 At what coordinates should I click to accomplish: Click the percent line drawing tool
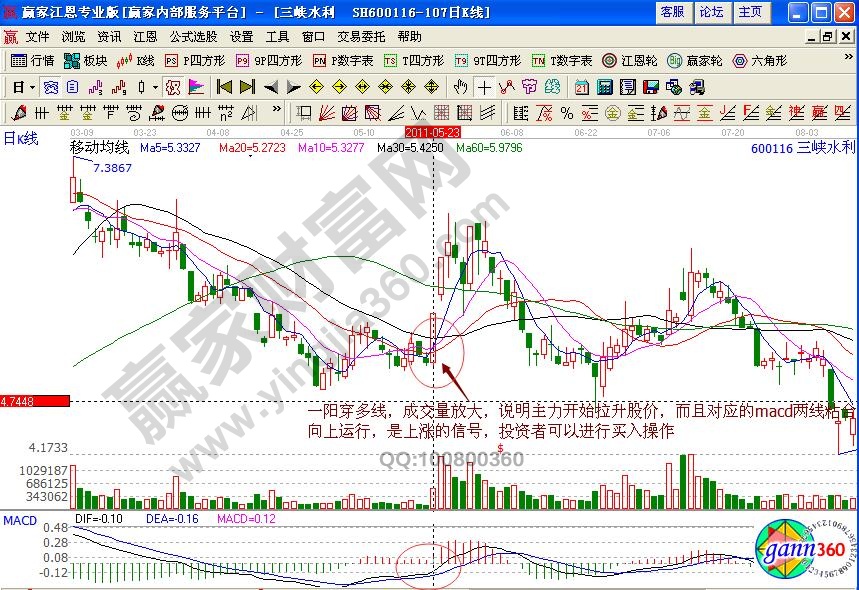click(x=566, y=112)
